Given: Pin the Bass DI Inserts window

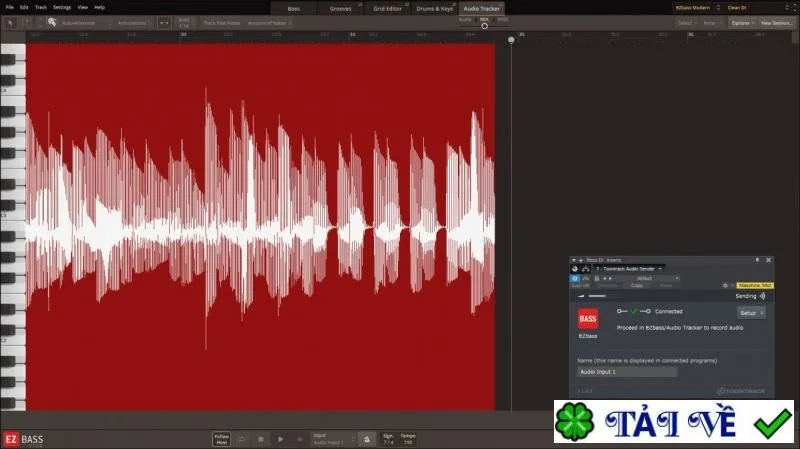Looking at the screenshot, I should [757, 260].
